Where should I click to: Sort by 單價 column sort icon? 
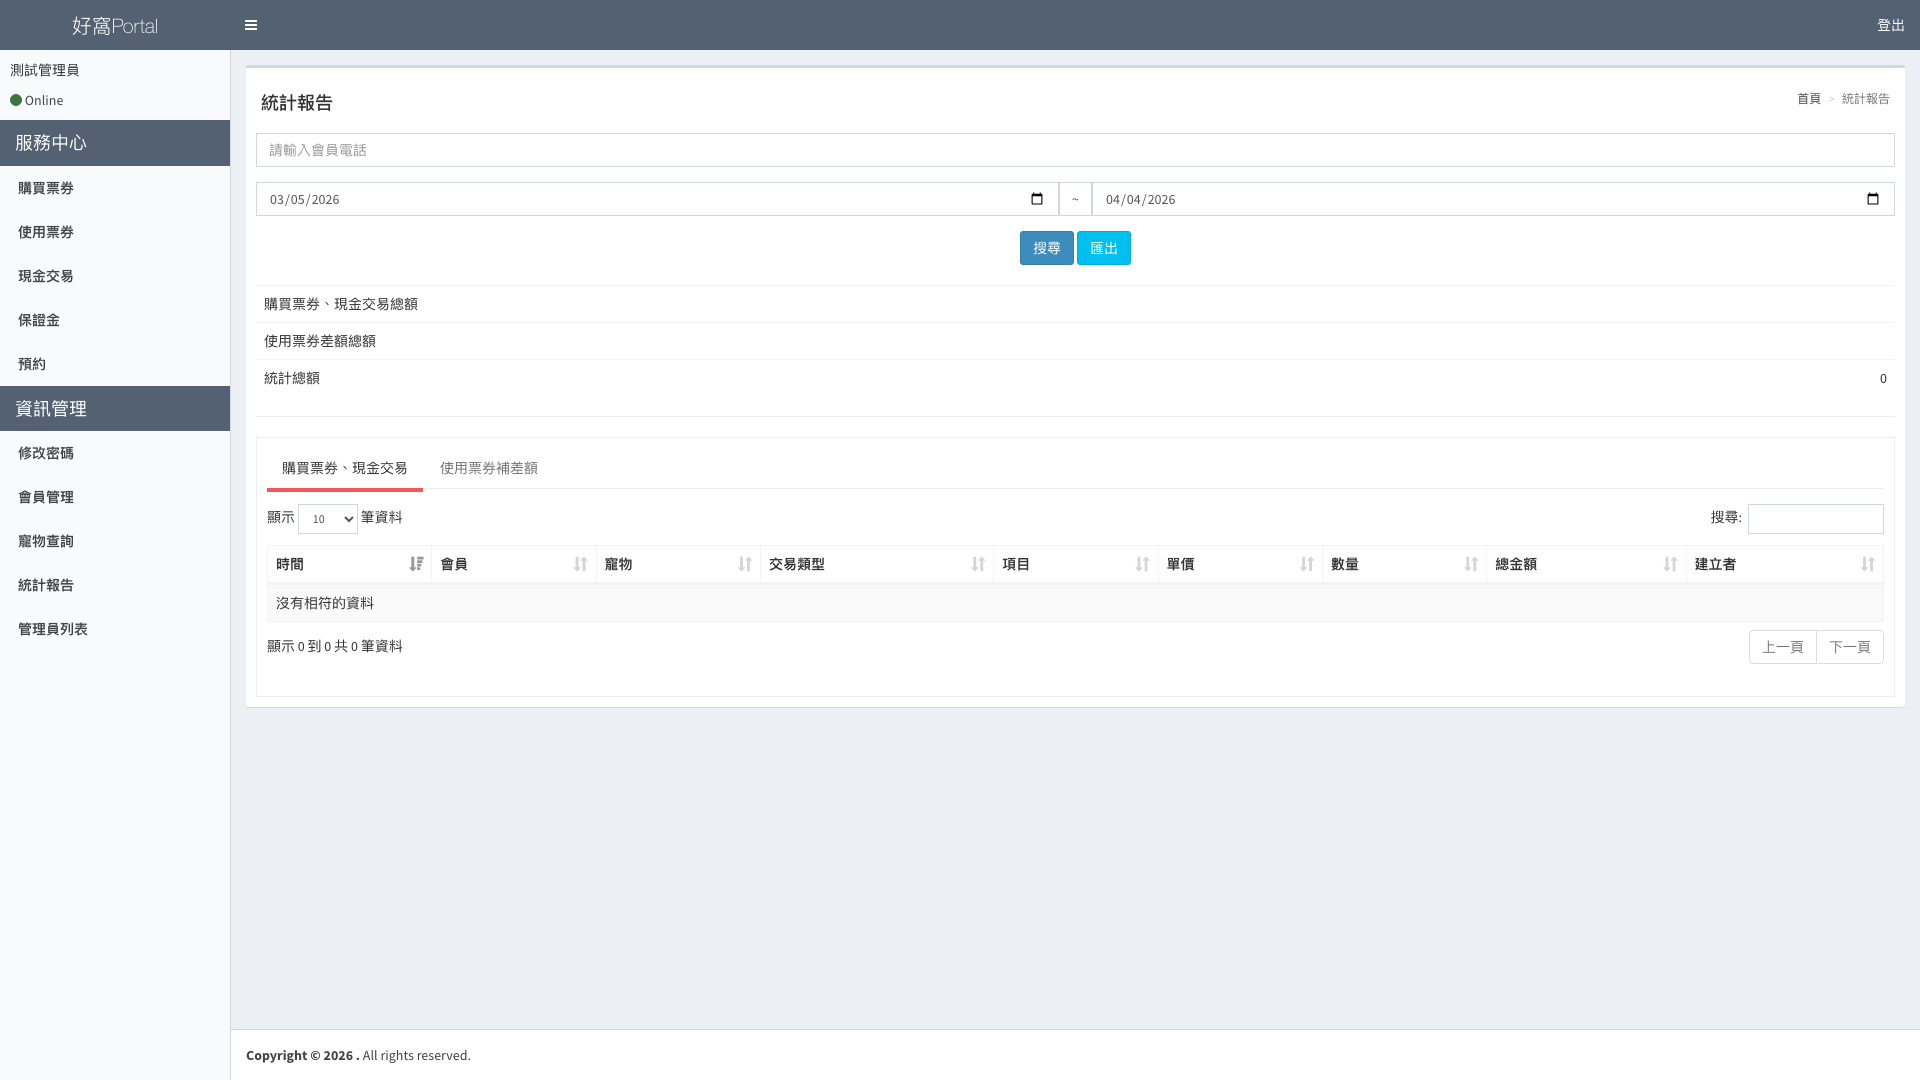[1306, 564]
